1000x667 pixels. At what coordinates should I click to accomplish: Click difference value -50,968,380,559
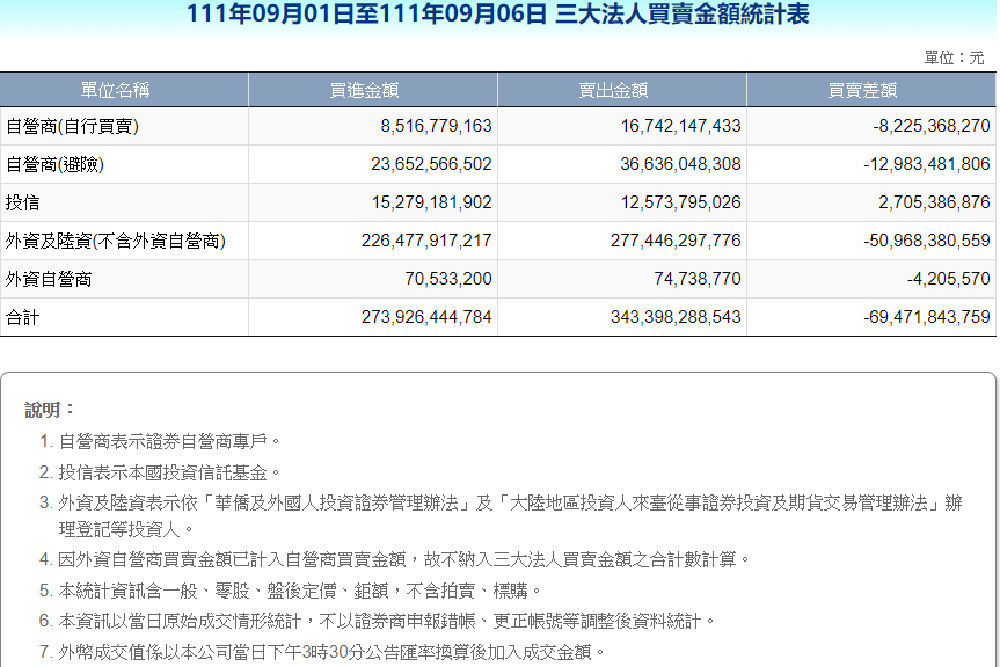click(927, 240)
